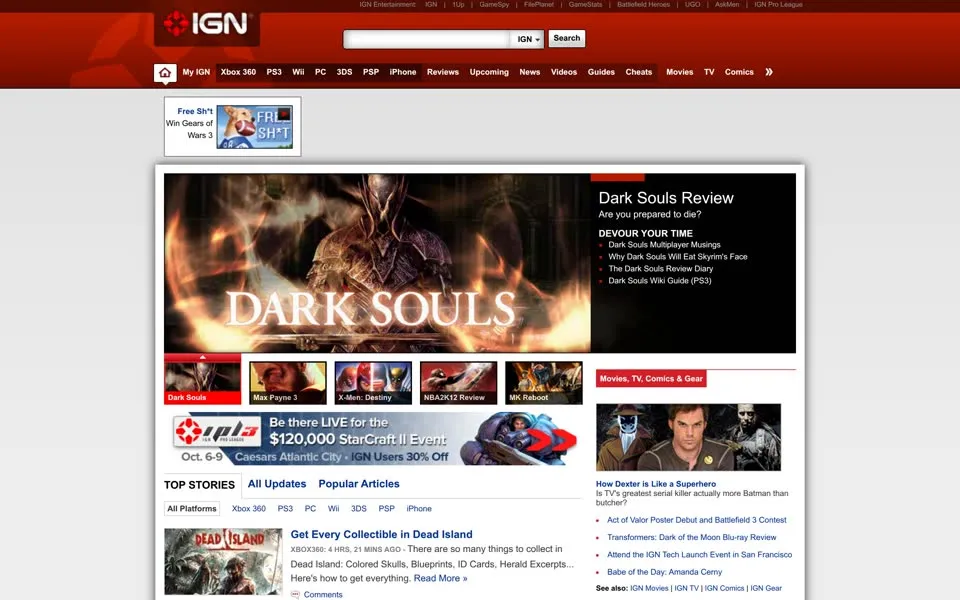The image size is (960, 600).
Task: Open the IGN search scope dropdown
Action: click(527, 39)
